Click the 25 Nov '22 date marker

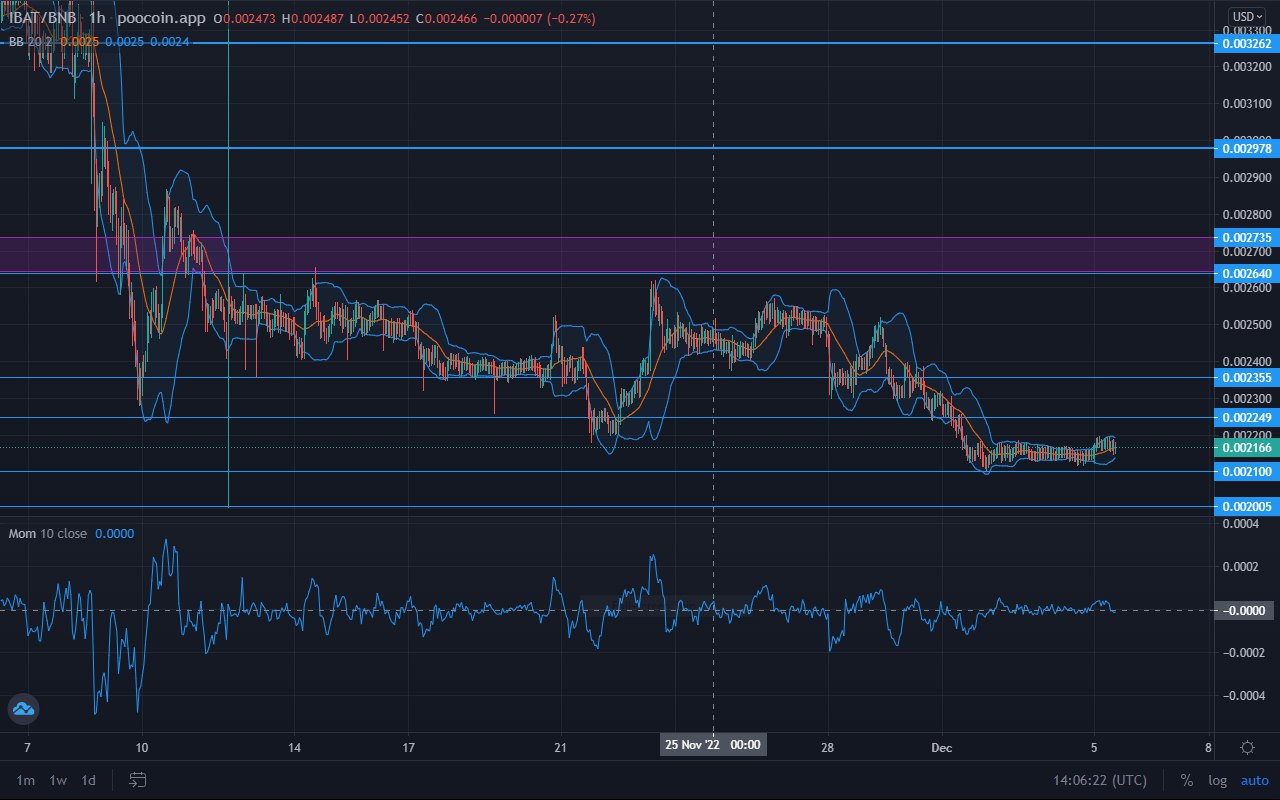coord(712,744)
